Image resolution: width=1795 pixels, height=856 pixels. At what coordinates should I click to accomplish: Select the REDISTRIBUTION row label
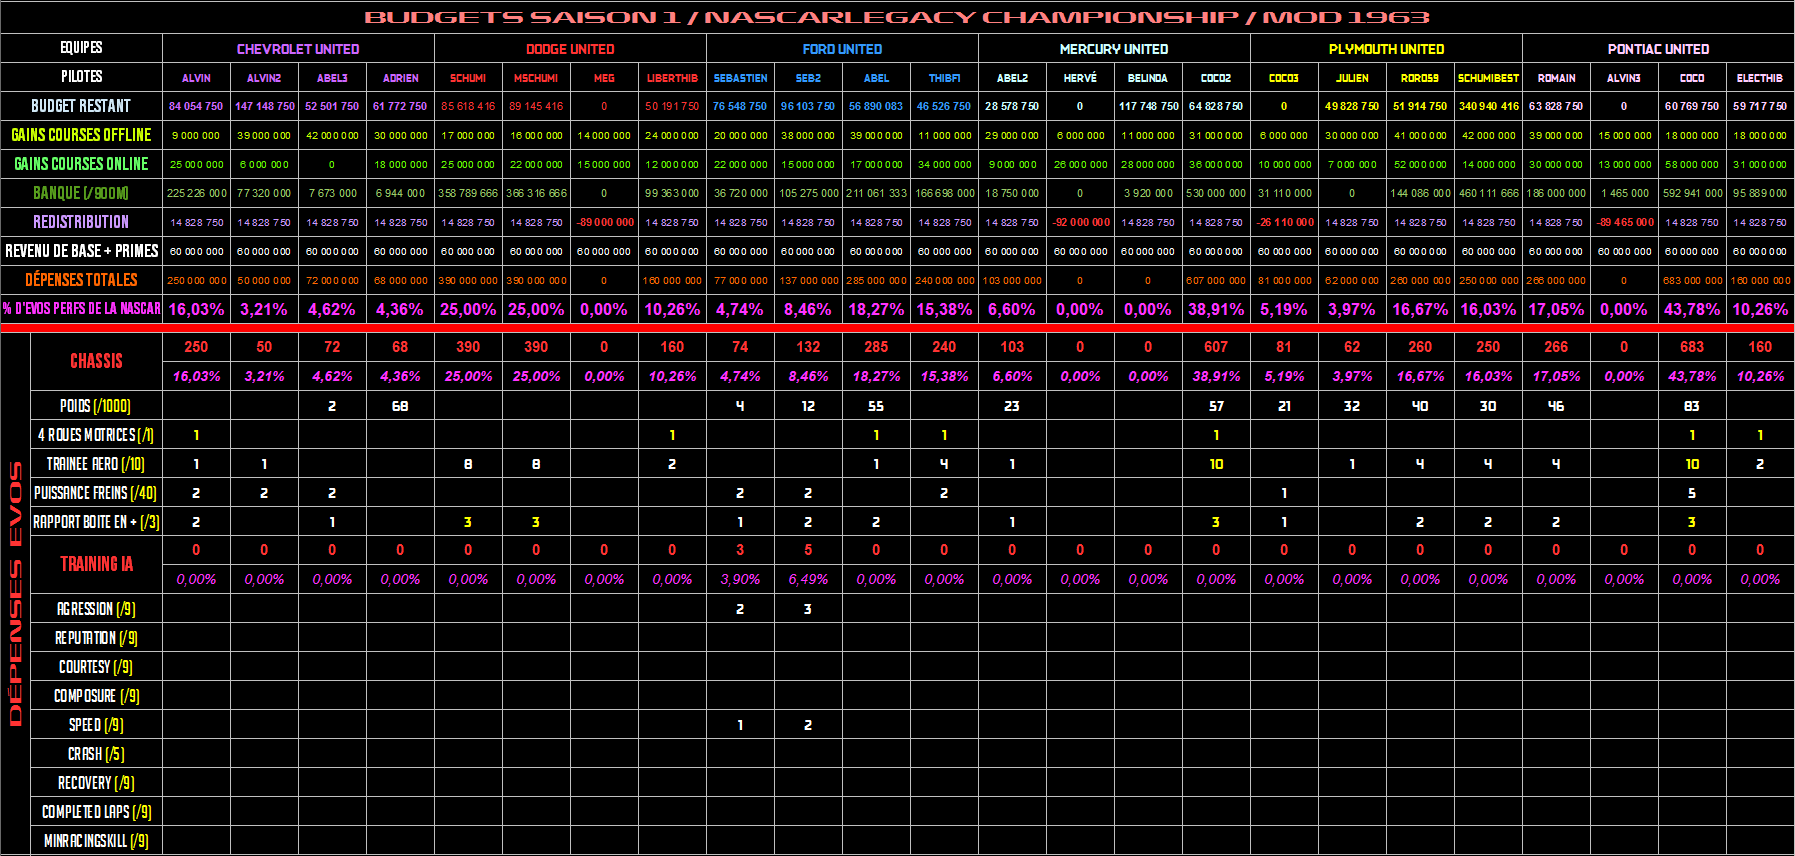click(x=81, y=222)
